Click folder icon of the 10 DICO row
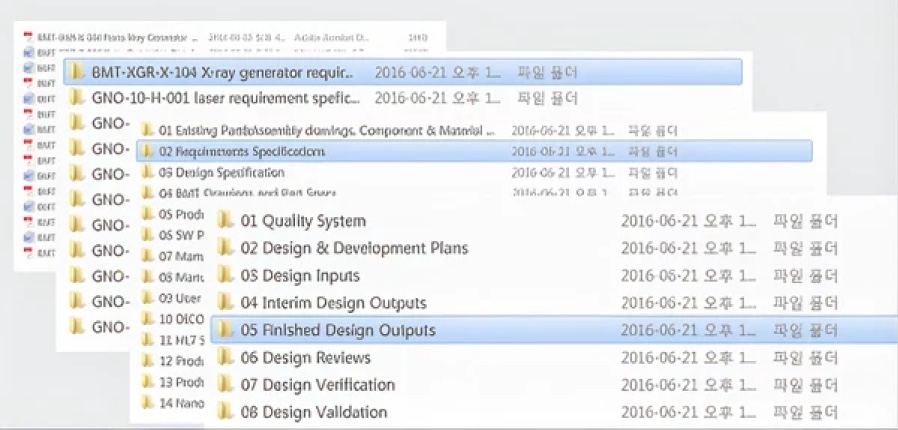 tap(148, 319)
